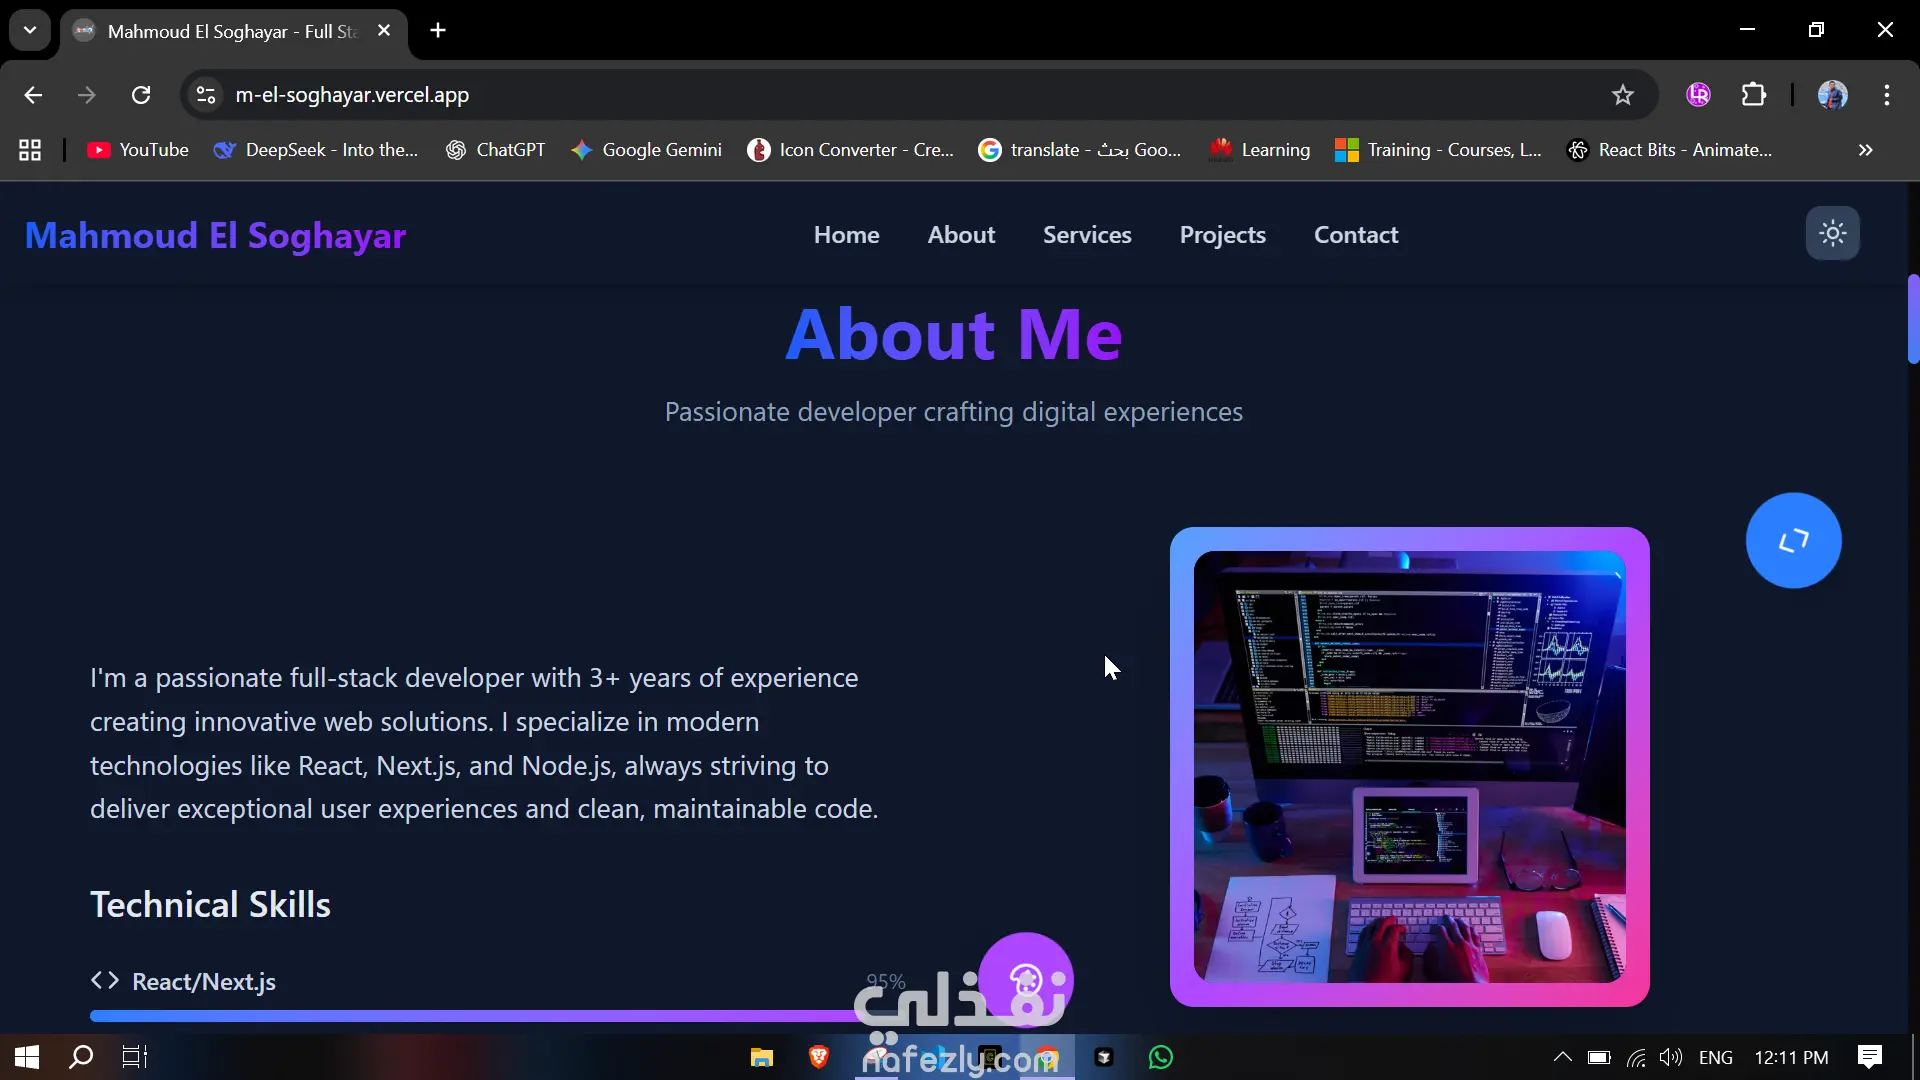
Task: Open the YouTube bookmark
Action: click(138, 150)
